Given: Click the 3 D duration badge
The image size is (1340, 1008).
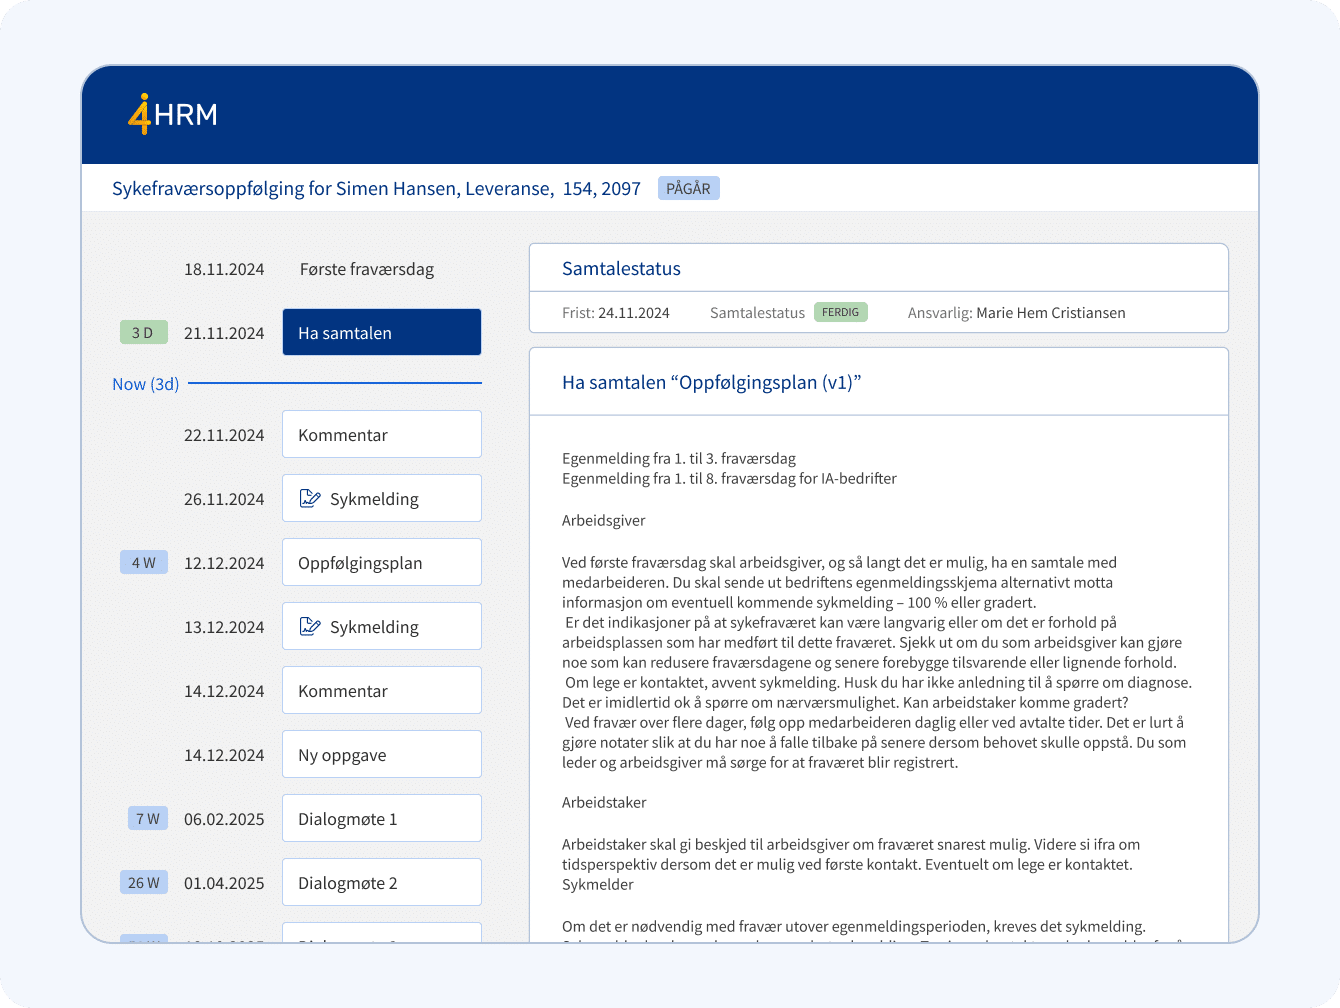Looking at the screenshot, I should [143, 333].
